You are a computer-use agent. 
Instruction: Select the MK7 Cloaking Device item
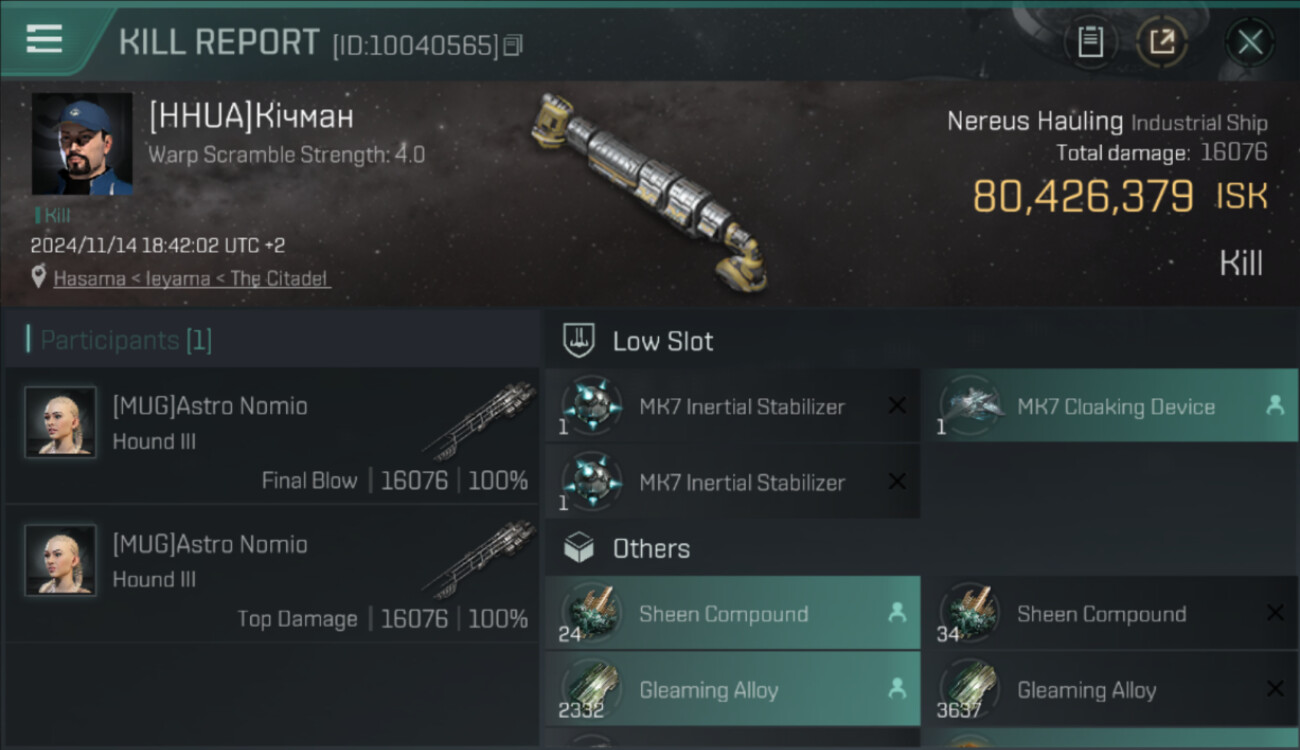point(1108,406)
